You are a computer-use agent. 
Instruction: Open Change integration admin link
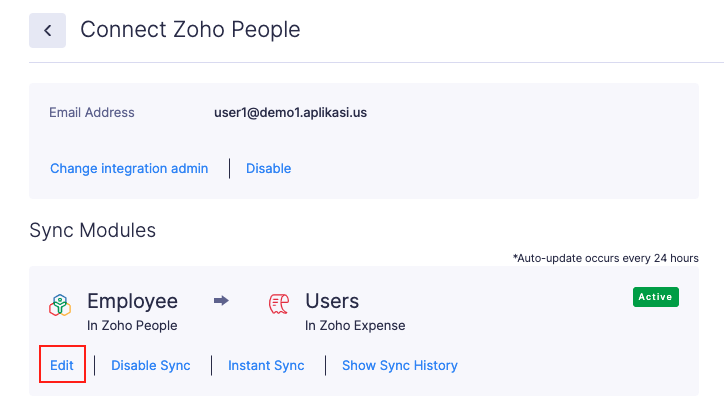click(129, 169)
